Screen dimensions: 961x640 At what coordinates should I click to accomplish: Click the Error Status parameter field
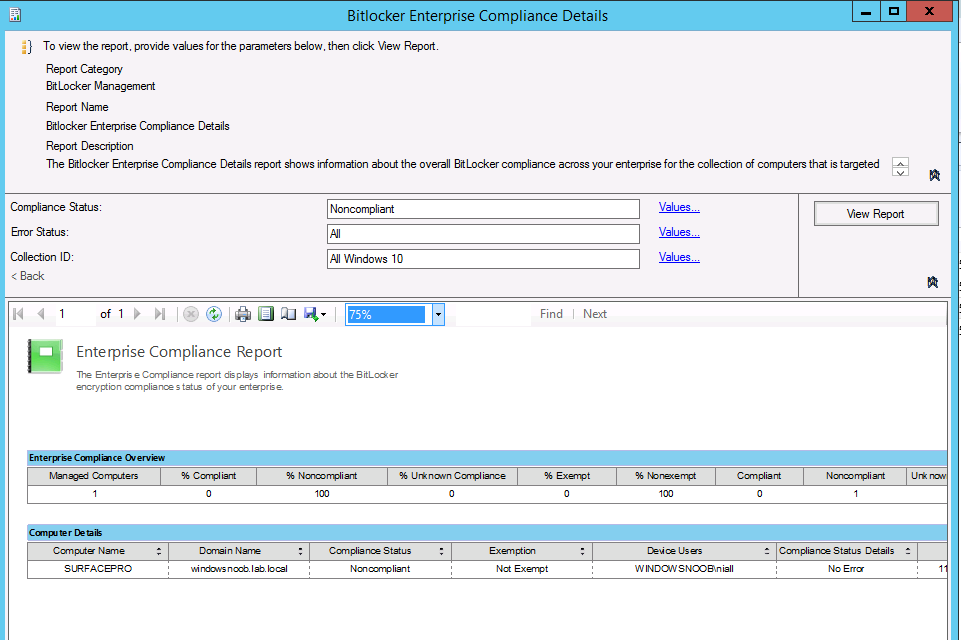(483, 234)
